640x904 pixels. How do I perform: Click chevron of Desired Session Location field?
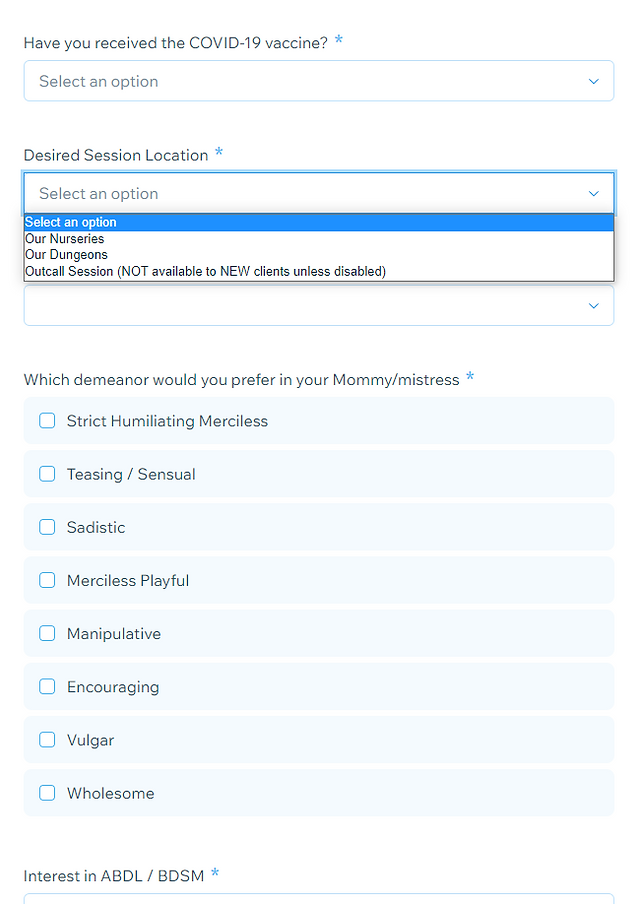(x=593, y=194)
